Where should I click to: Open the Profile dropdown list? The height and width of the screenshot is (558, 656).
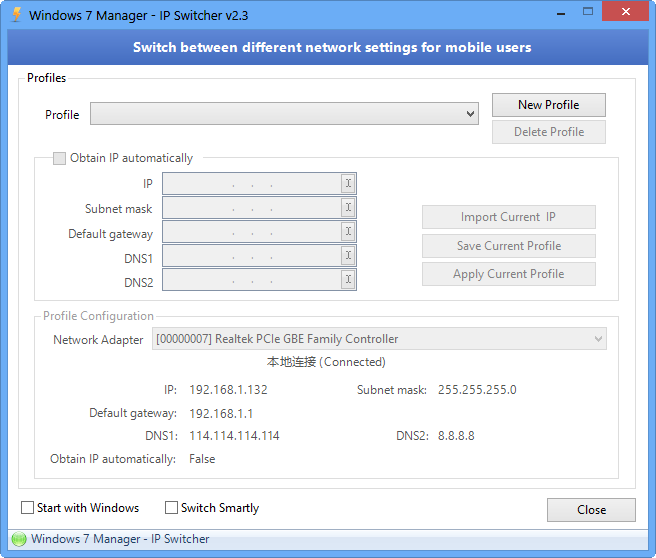284,114
